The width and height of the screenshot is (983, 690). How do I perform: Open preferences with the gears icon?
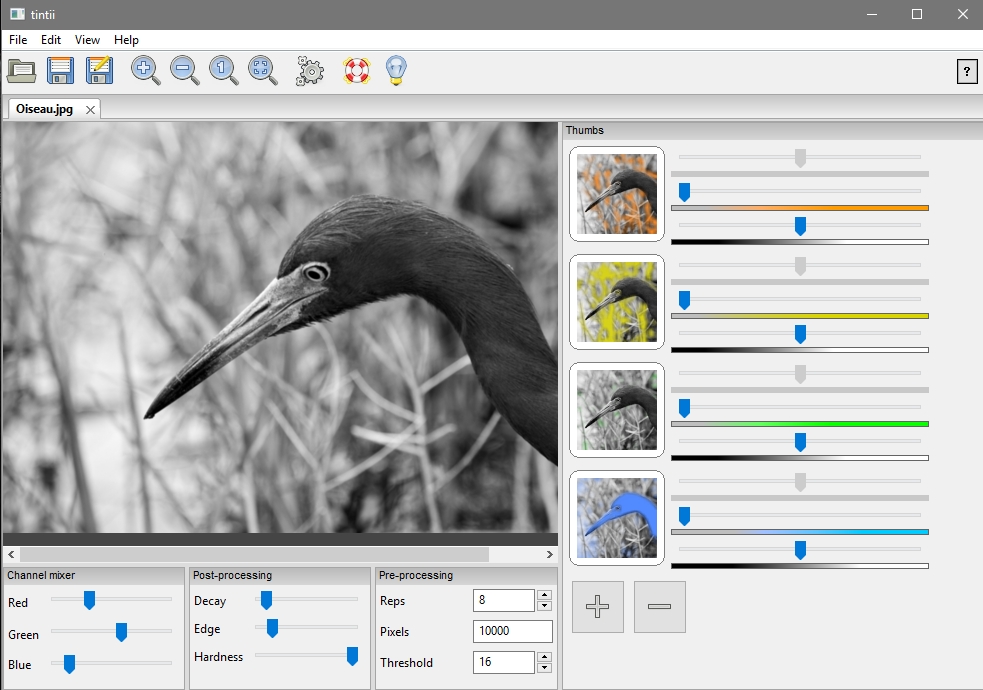(x=310, y=71)
